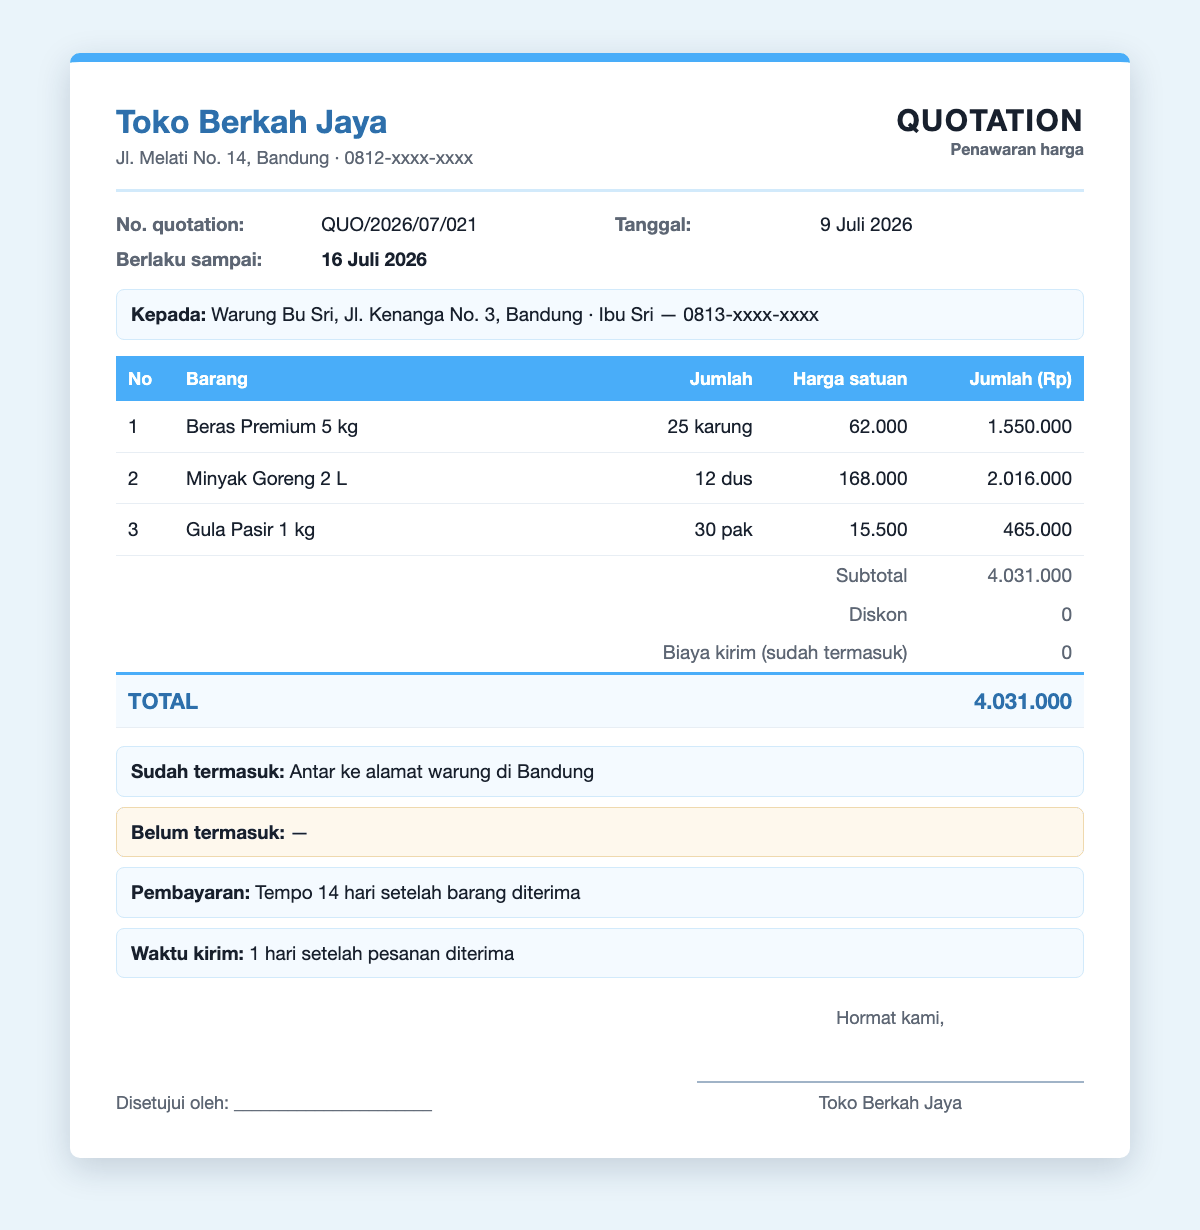Click the Sudah termasuk delivery note

coord(600,771)
